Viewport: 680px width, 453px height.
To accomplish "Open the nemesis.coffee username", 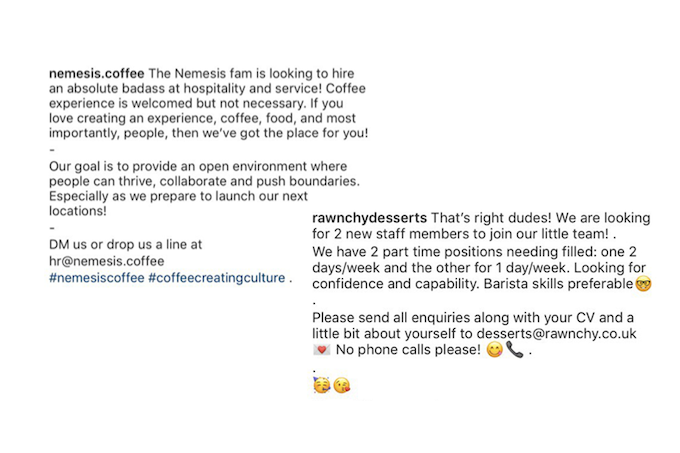I will tap(96, 73).
